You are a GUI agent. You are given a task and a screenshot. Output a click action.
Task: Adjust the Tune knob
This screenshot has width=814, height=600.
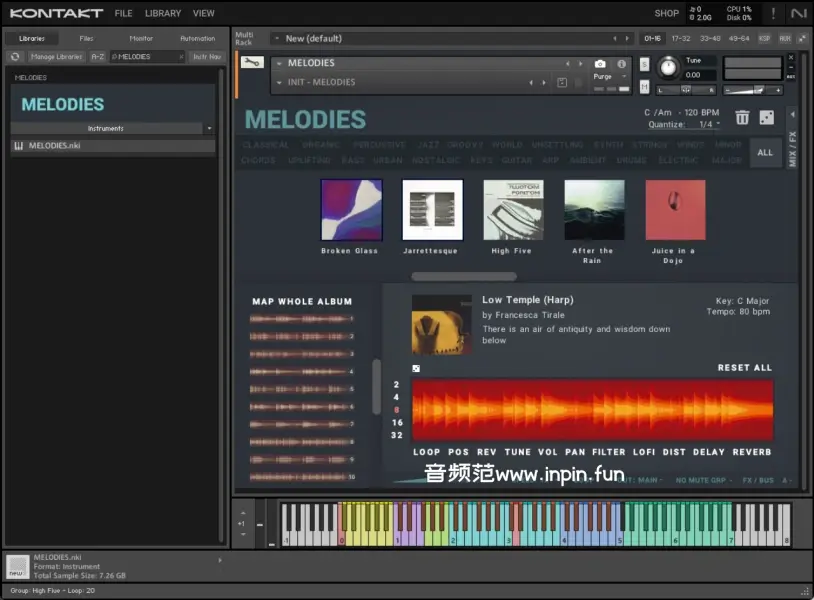pos(668,68)
